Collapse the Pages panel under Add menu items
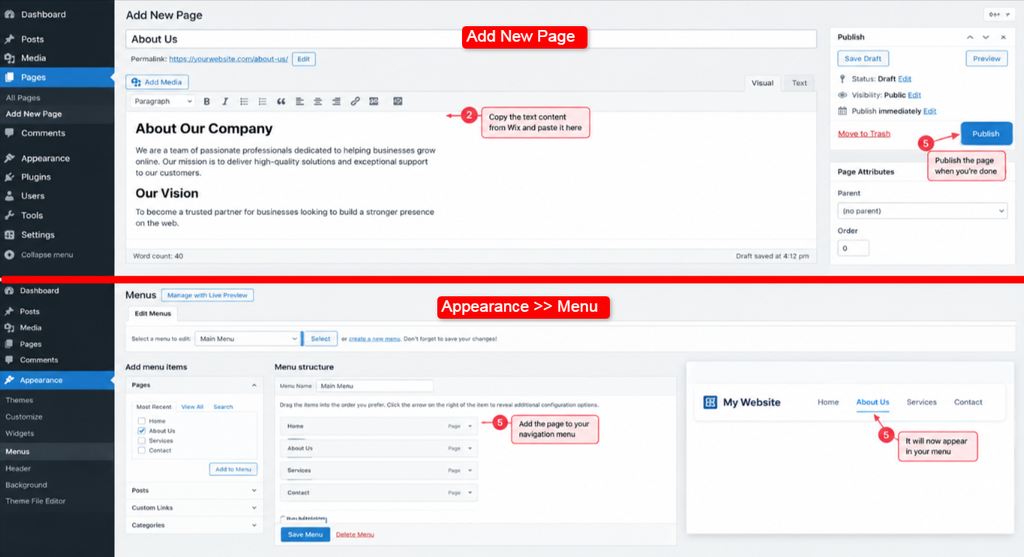Image resolution: width=1024 pixels, height=557 pixels. pyautogui.click(x=254, y=385)
